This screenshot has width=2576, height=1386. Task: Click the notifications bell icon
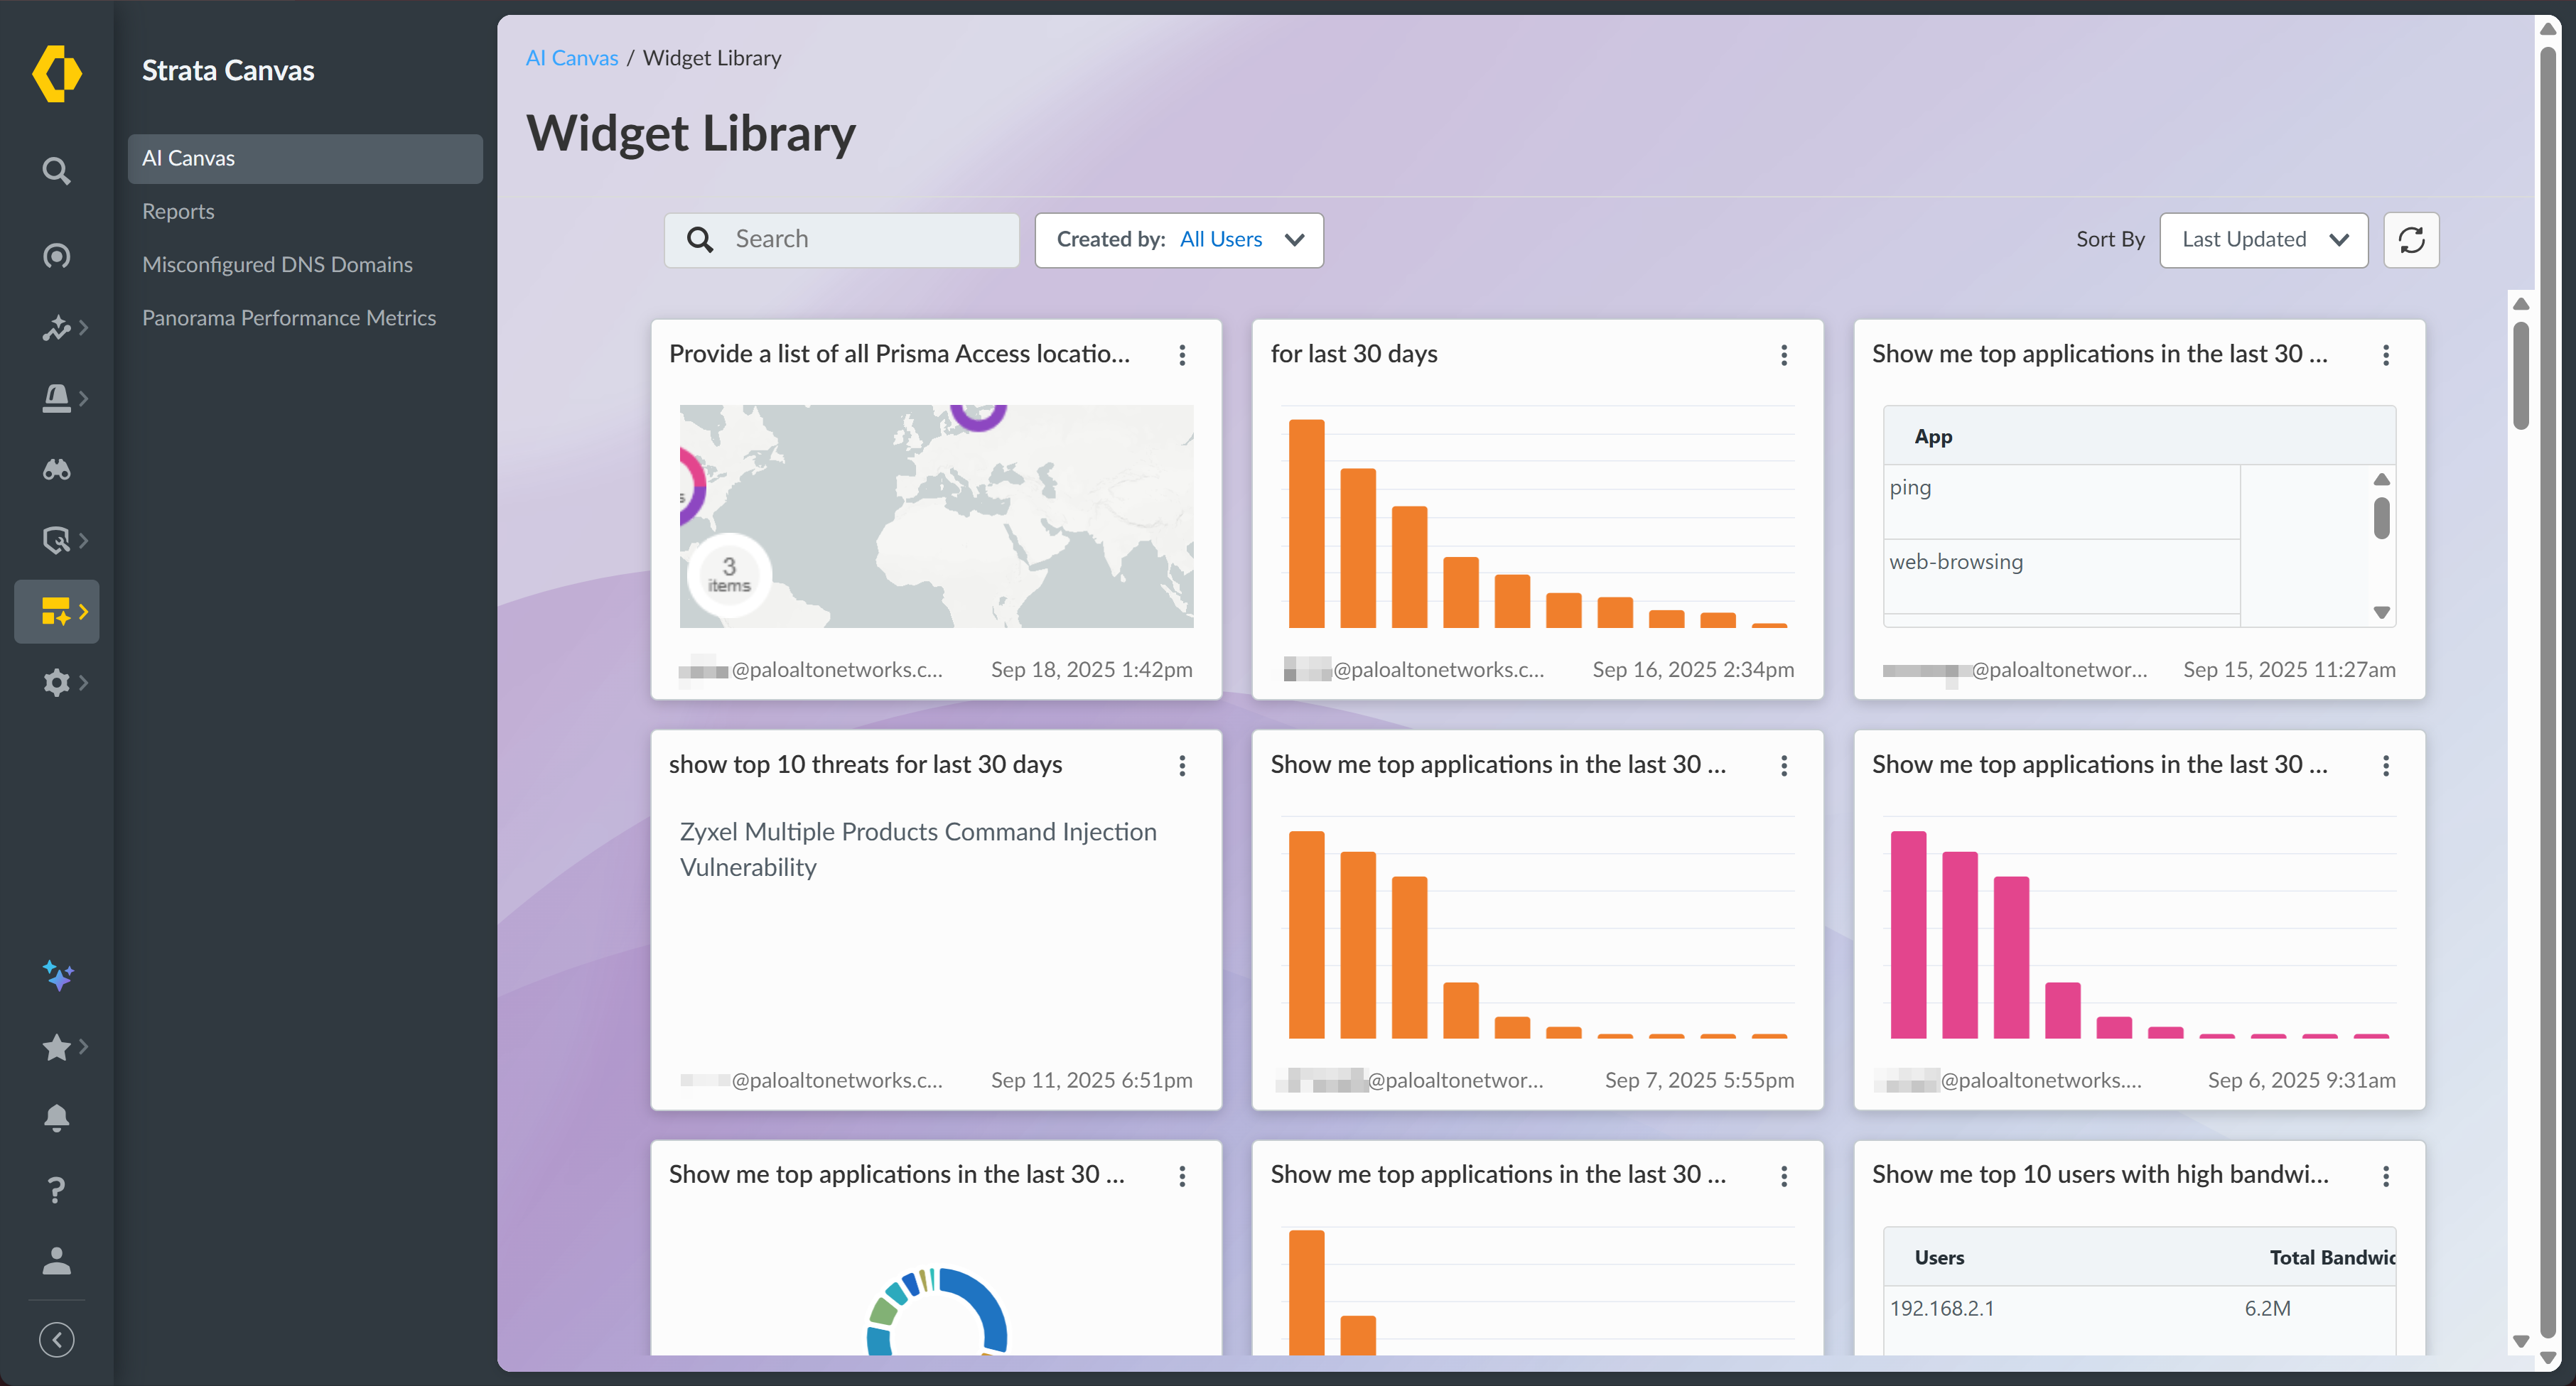point(57,1117)
